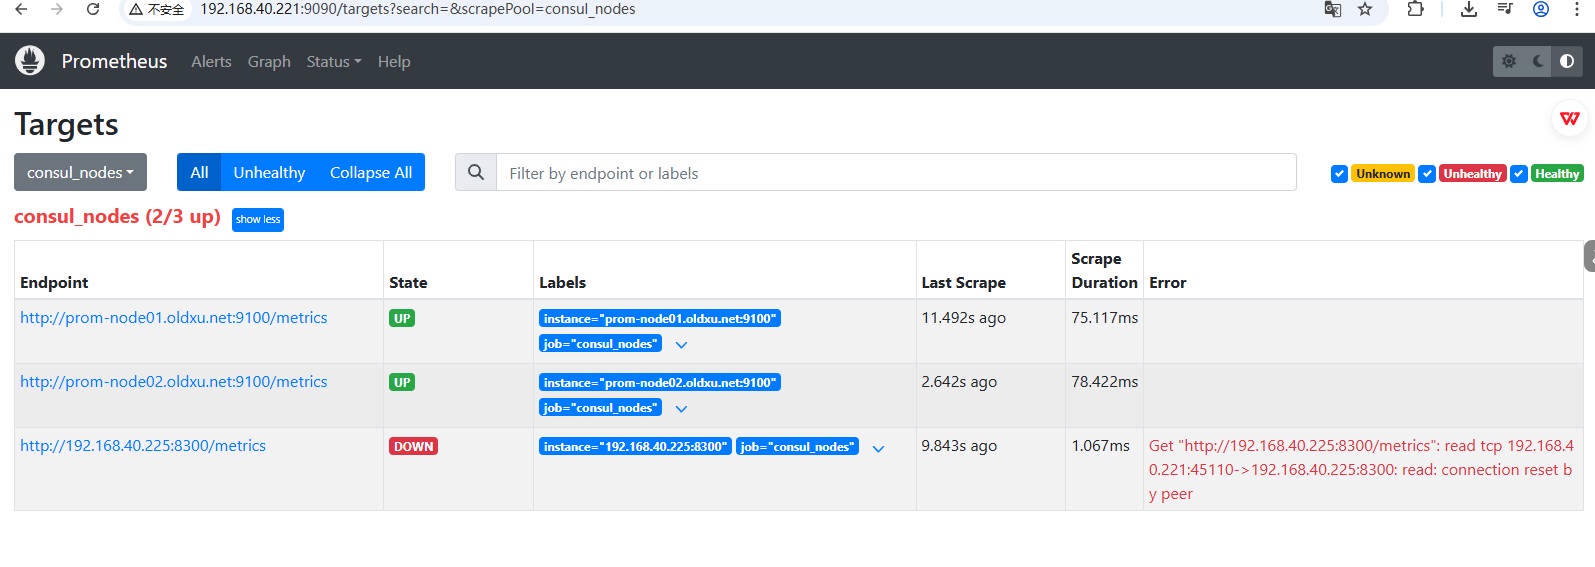Reload the page in browser

93,9
